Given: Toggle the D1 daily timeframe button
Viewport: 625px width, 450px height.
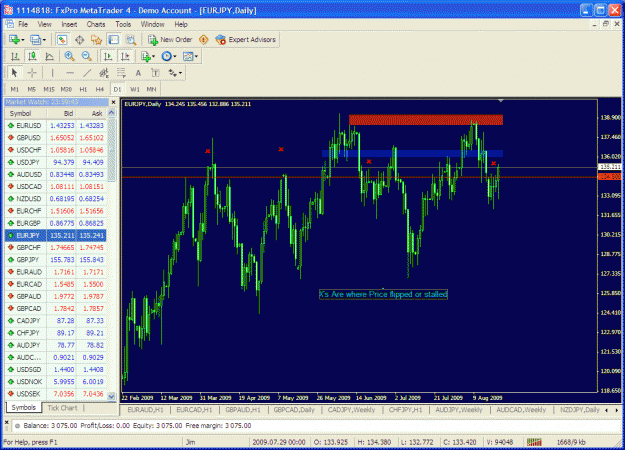Looking at the screenshot, I should tap(117, 89).
